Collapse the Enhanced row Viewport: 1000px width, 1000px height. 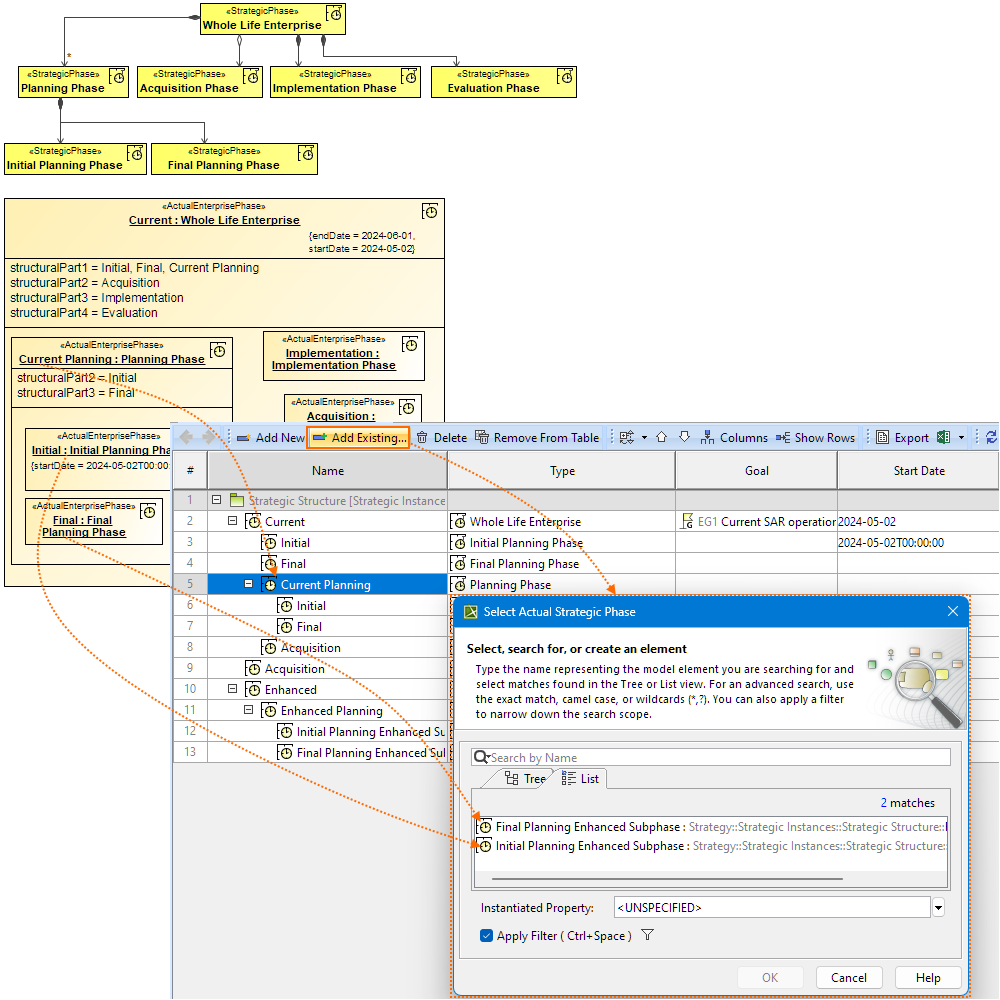232,689
